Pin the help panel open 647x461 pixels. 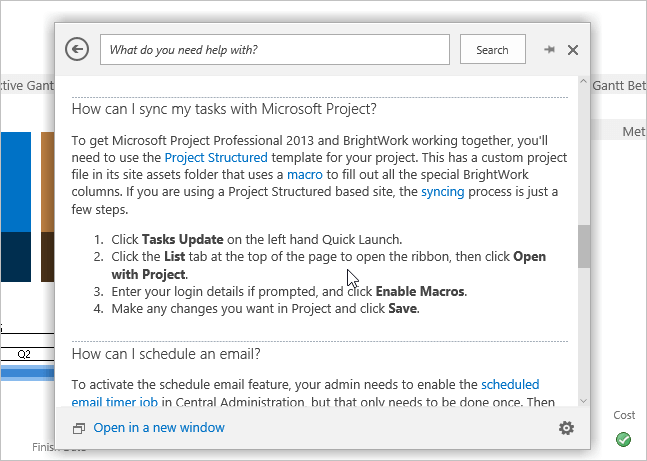(549, 50)
